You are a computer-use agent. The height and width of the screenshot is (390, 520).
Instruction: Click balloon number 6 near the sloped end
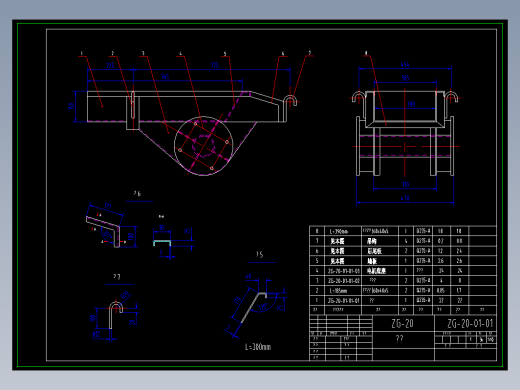[x=283, y=53]
